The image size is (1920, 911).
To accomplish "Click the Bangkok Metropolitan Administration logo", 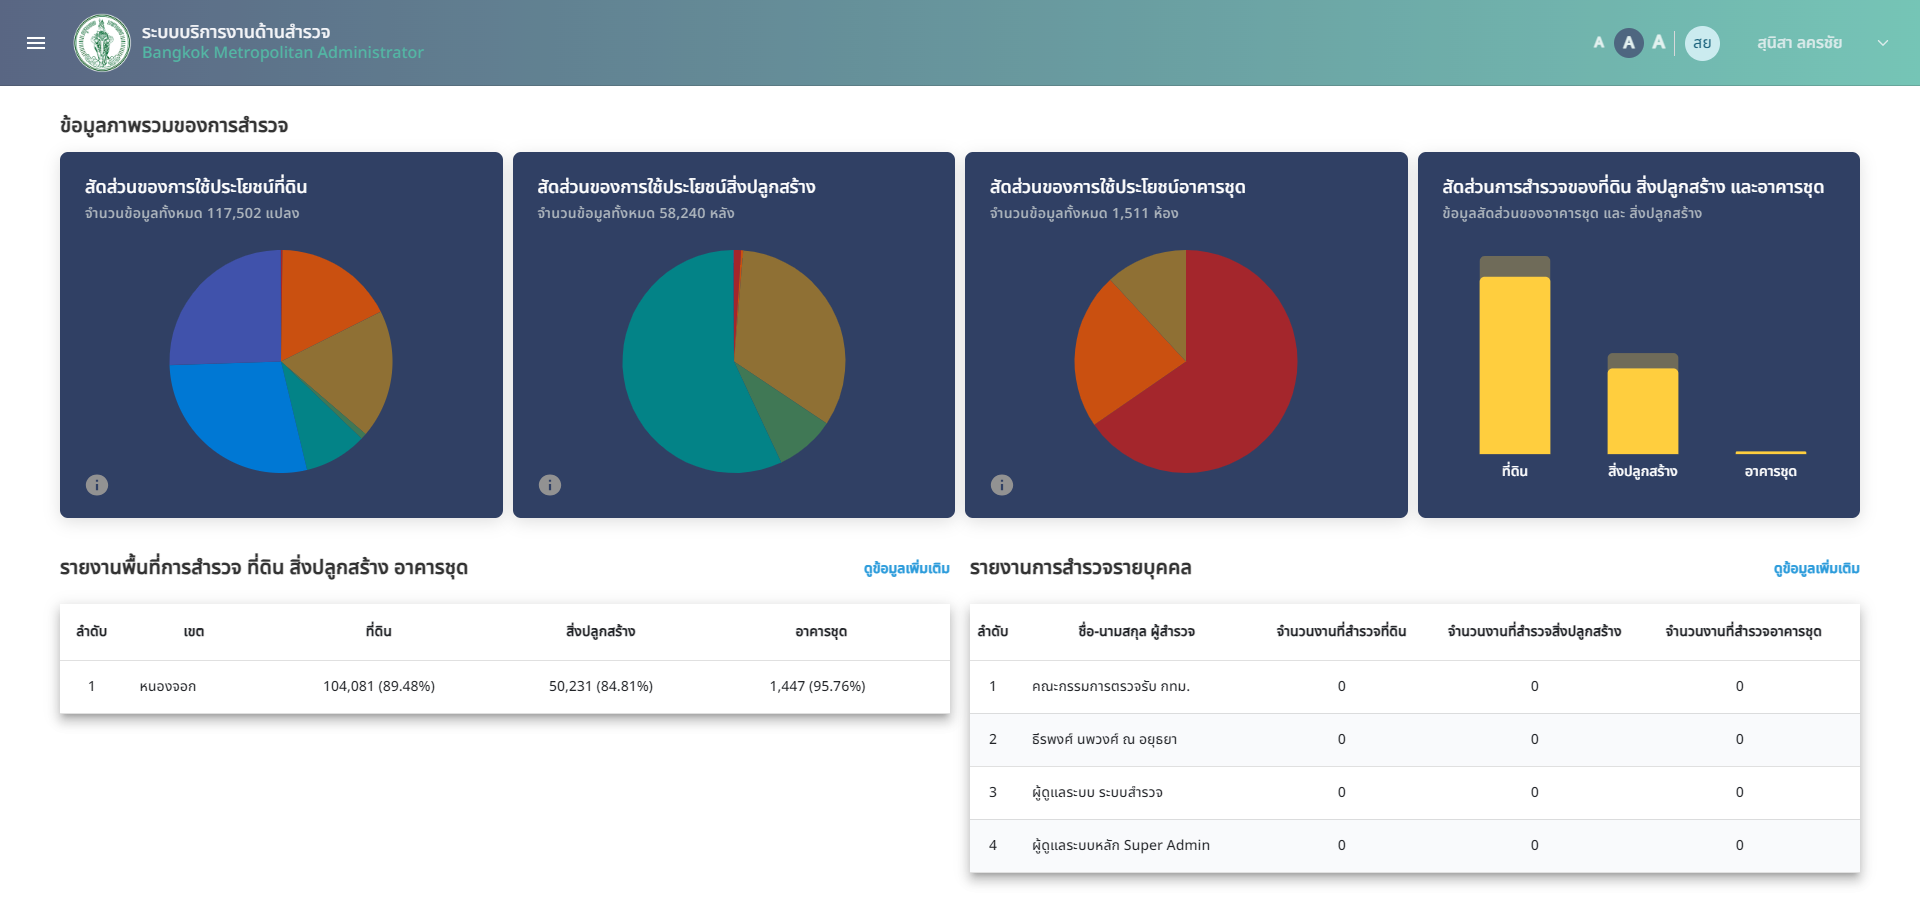I will pyautogui.click(x=102, y=43).
